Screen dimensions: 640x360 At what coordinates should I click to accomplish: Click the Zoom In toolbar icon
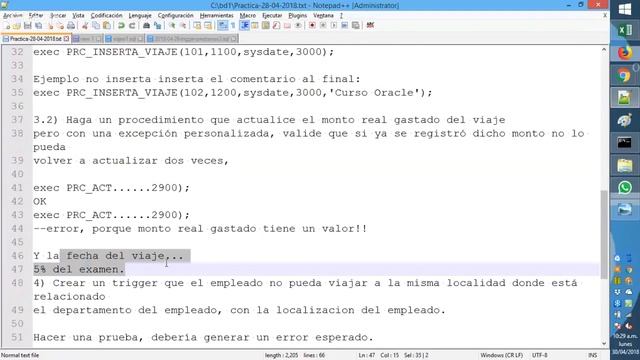coord(172,26)
